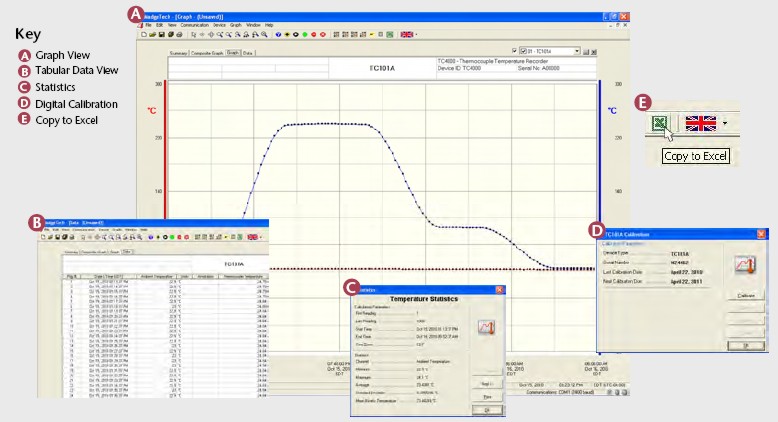Click OK button in Calibration dialog
Screen dimensions: 778x422
746,346
